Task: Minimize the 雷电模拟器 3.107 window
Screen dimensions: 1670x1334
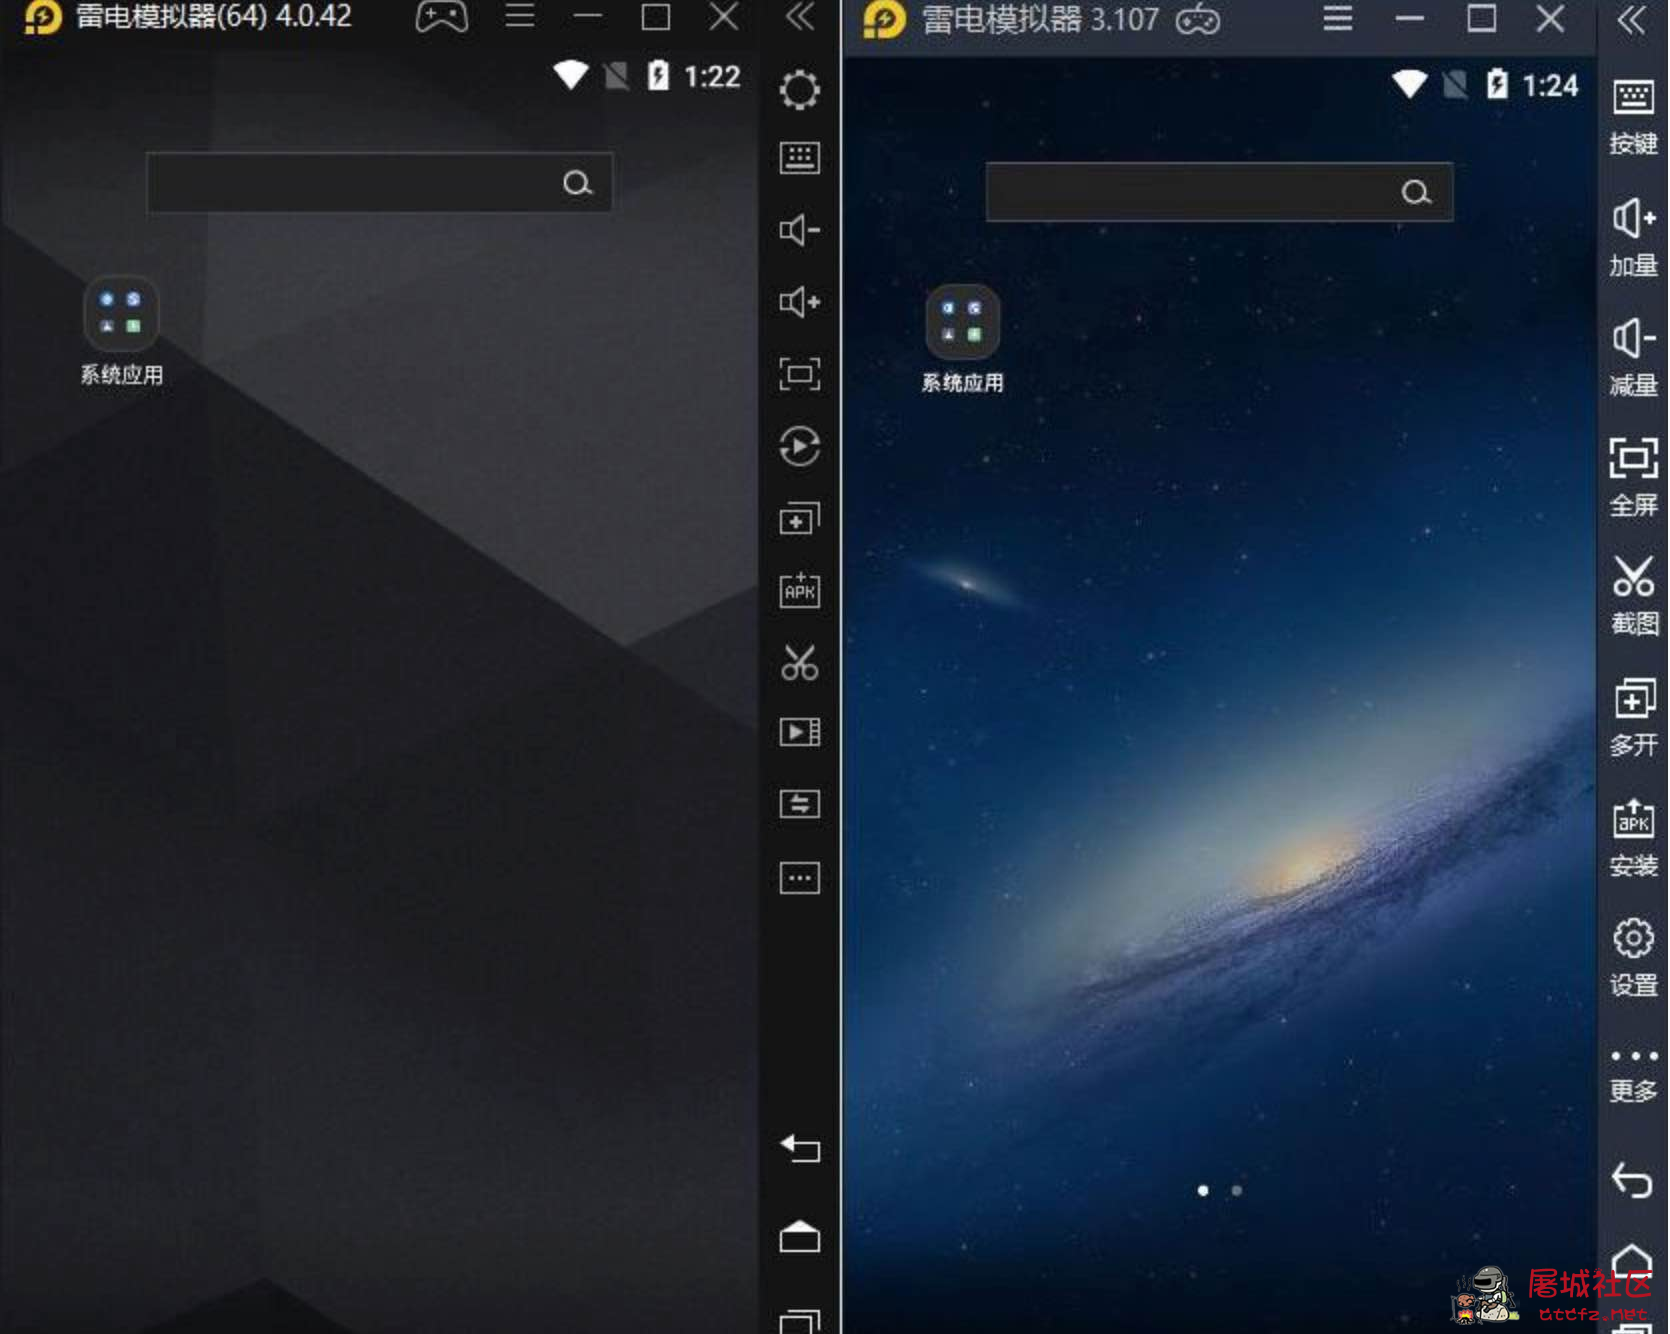Action: 1409,19
